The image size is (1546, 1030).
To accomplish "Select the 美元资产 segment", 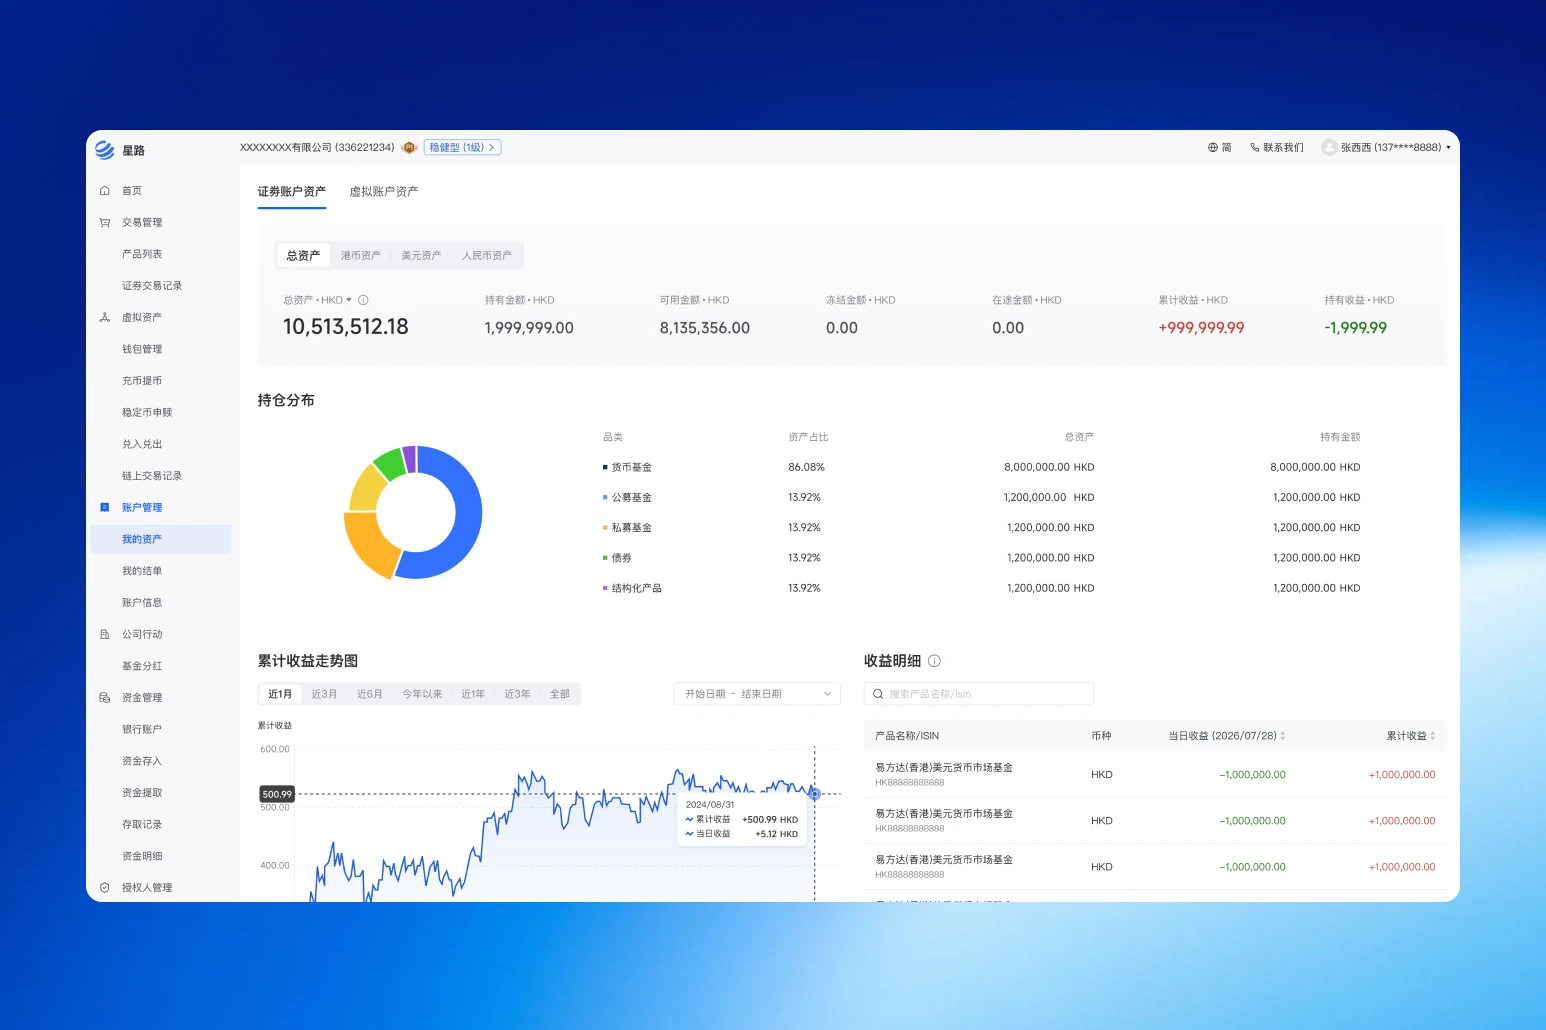I will (x=421, y=255).
